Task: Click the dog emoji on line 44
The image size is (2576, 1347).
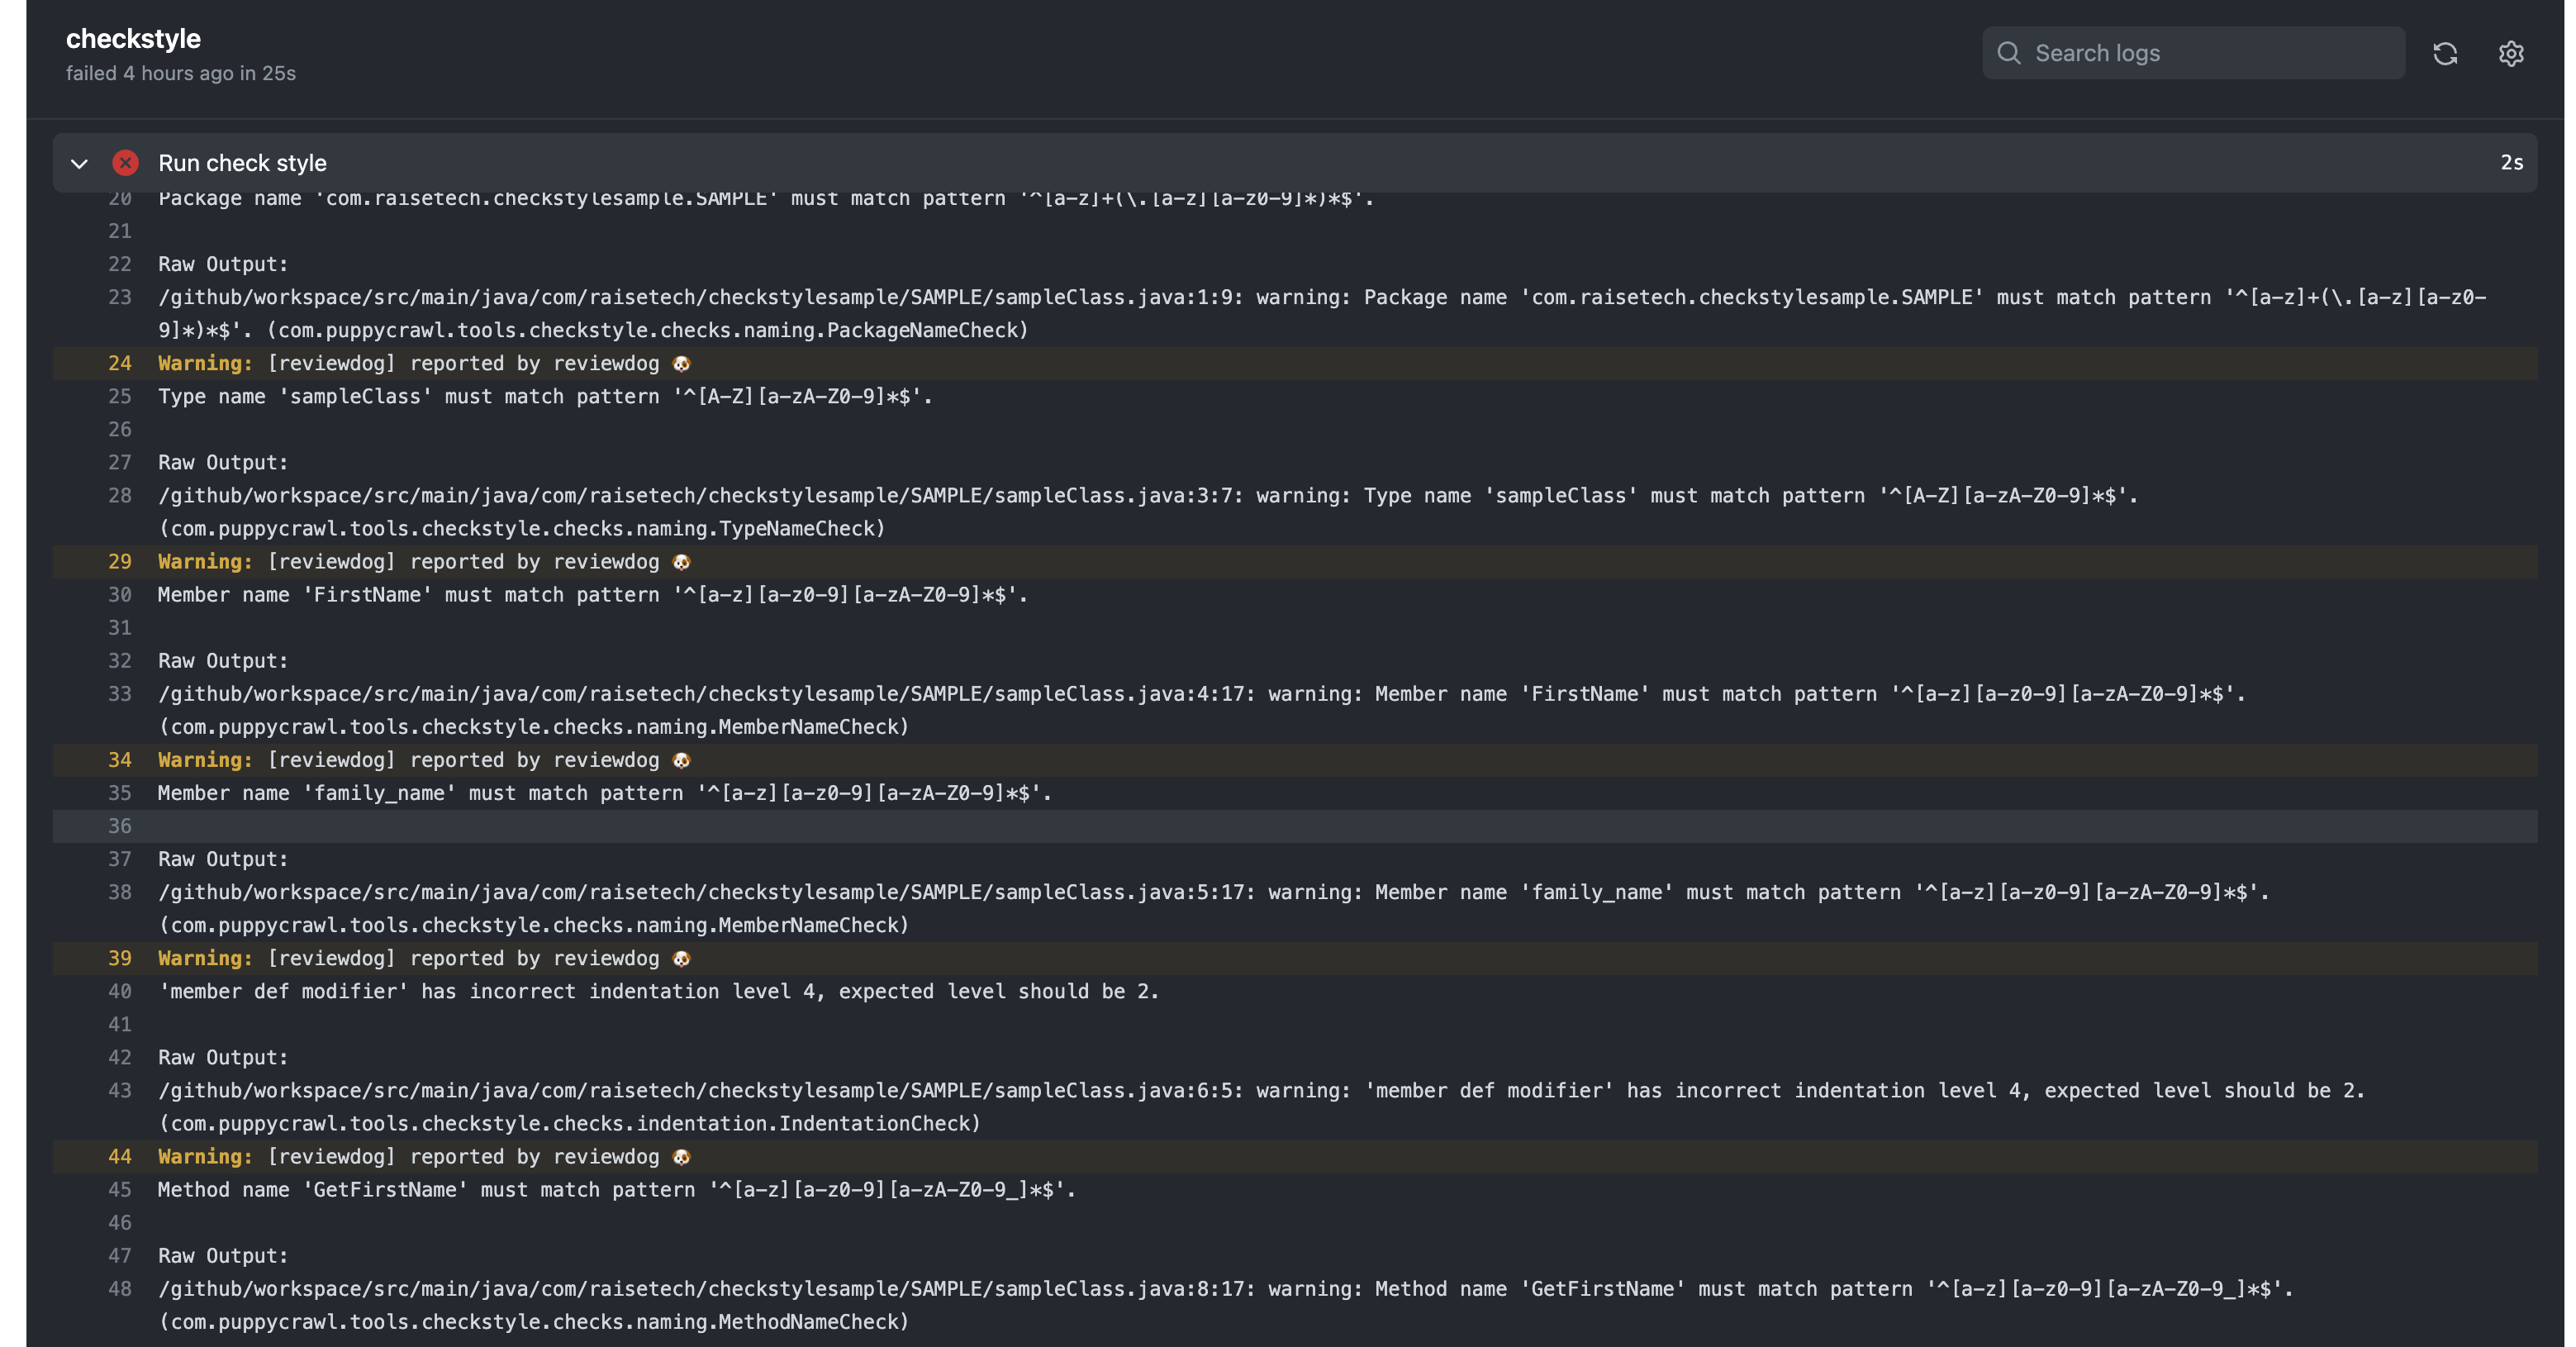Action: click(x=683, y=1157)
